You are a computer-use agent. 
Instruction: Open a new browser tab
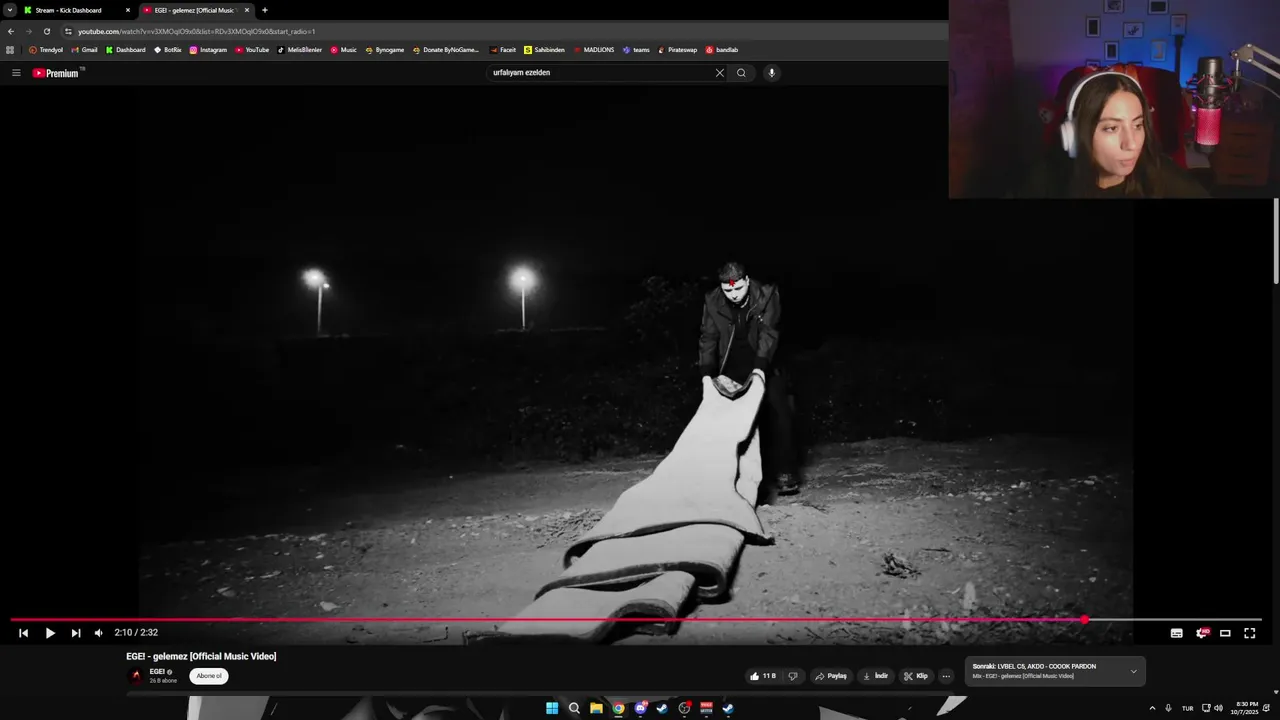[x=265, y=10]
